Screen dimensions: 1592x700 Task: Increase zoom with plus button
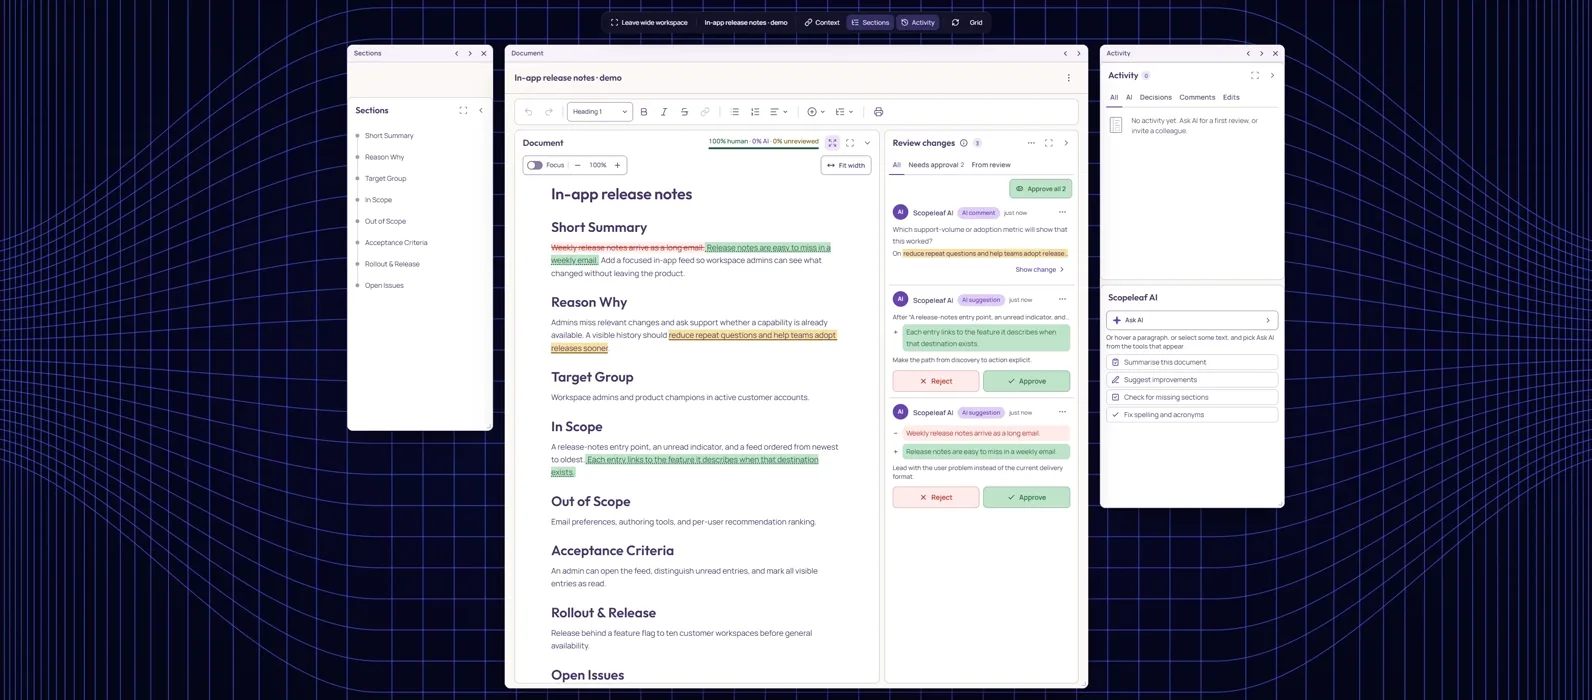(x=618, y=165)
